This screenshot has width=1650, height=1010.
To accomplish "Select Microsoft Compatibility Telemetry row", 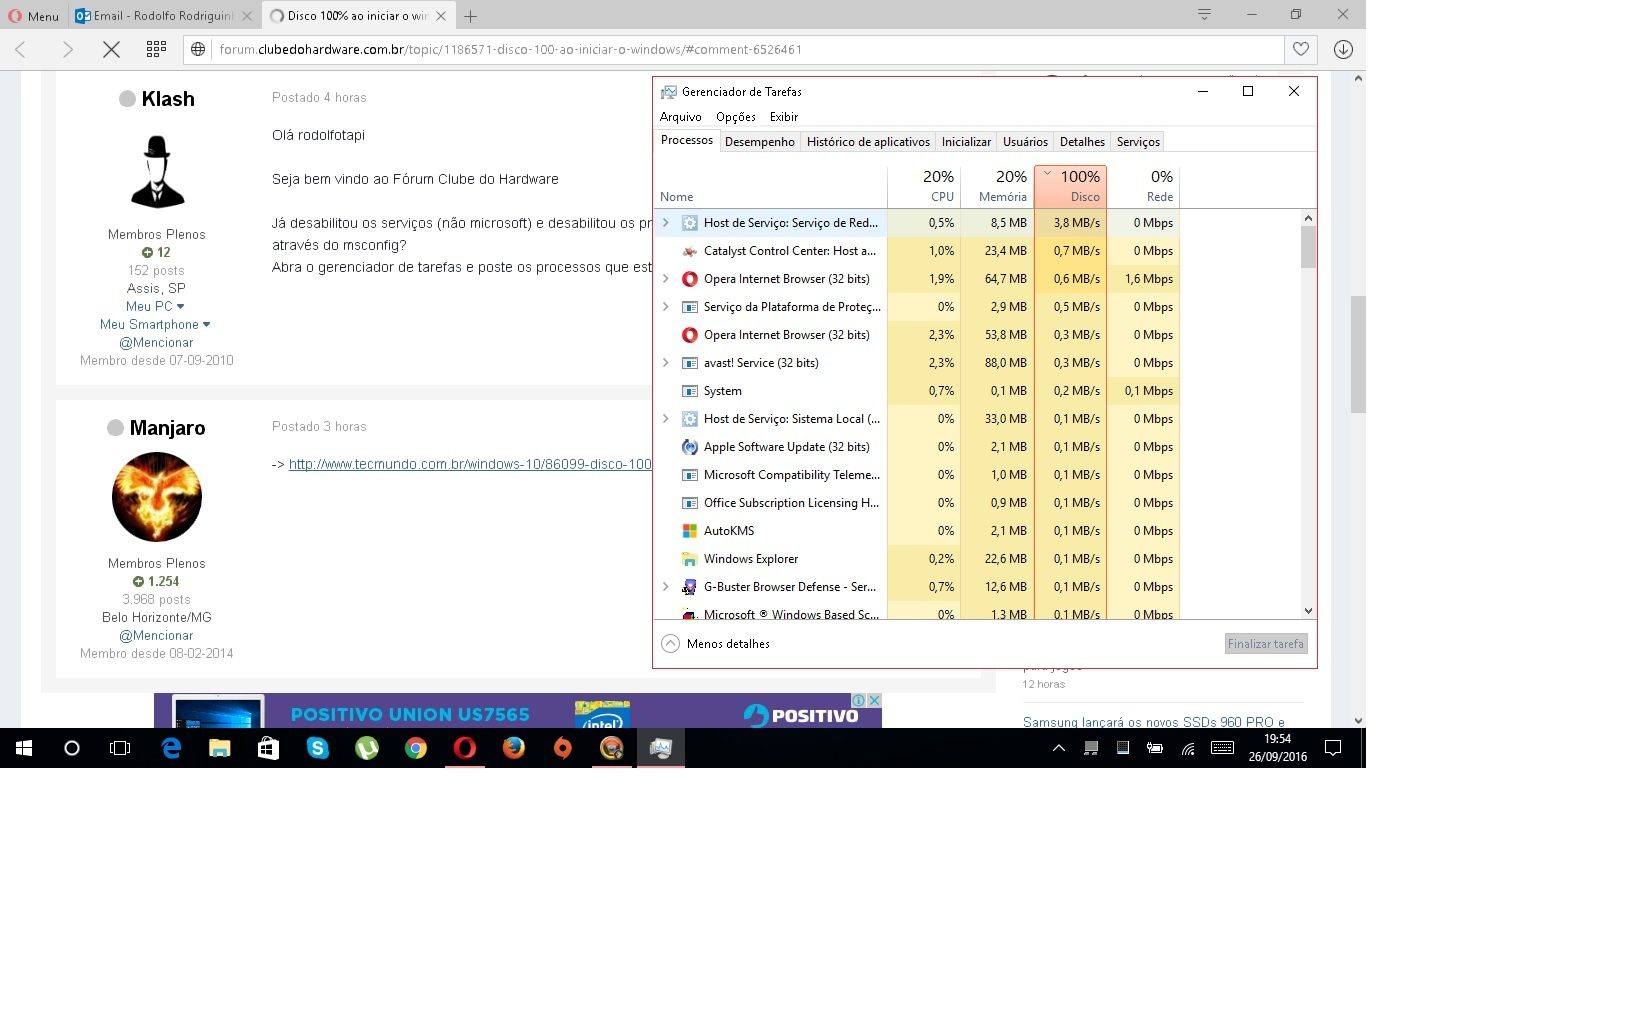I will [x=919, y=475].
